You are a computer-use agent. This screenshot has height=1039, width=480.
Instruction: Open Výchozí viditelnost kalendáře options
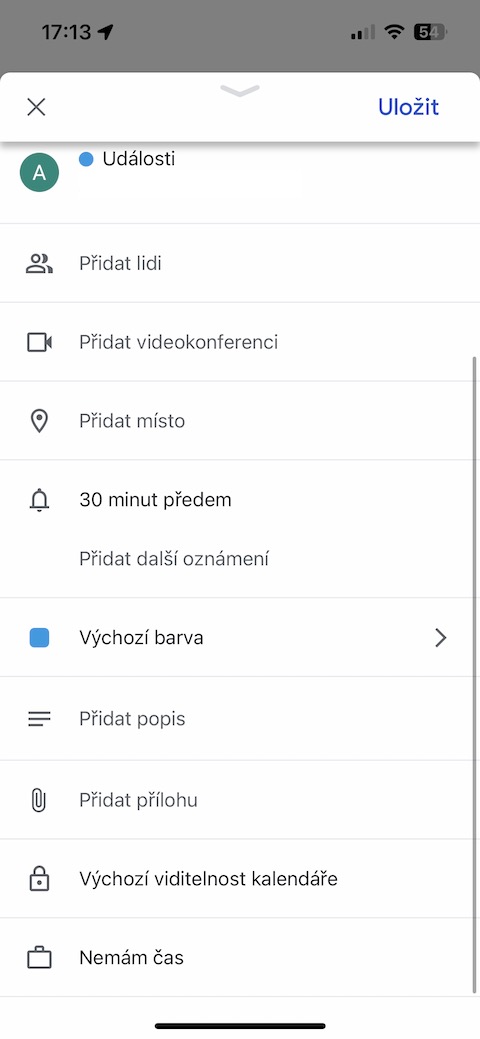(239, 879)
